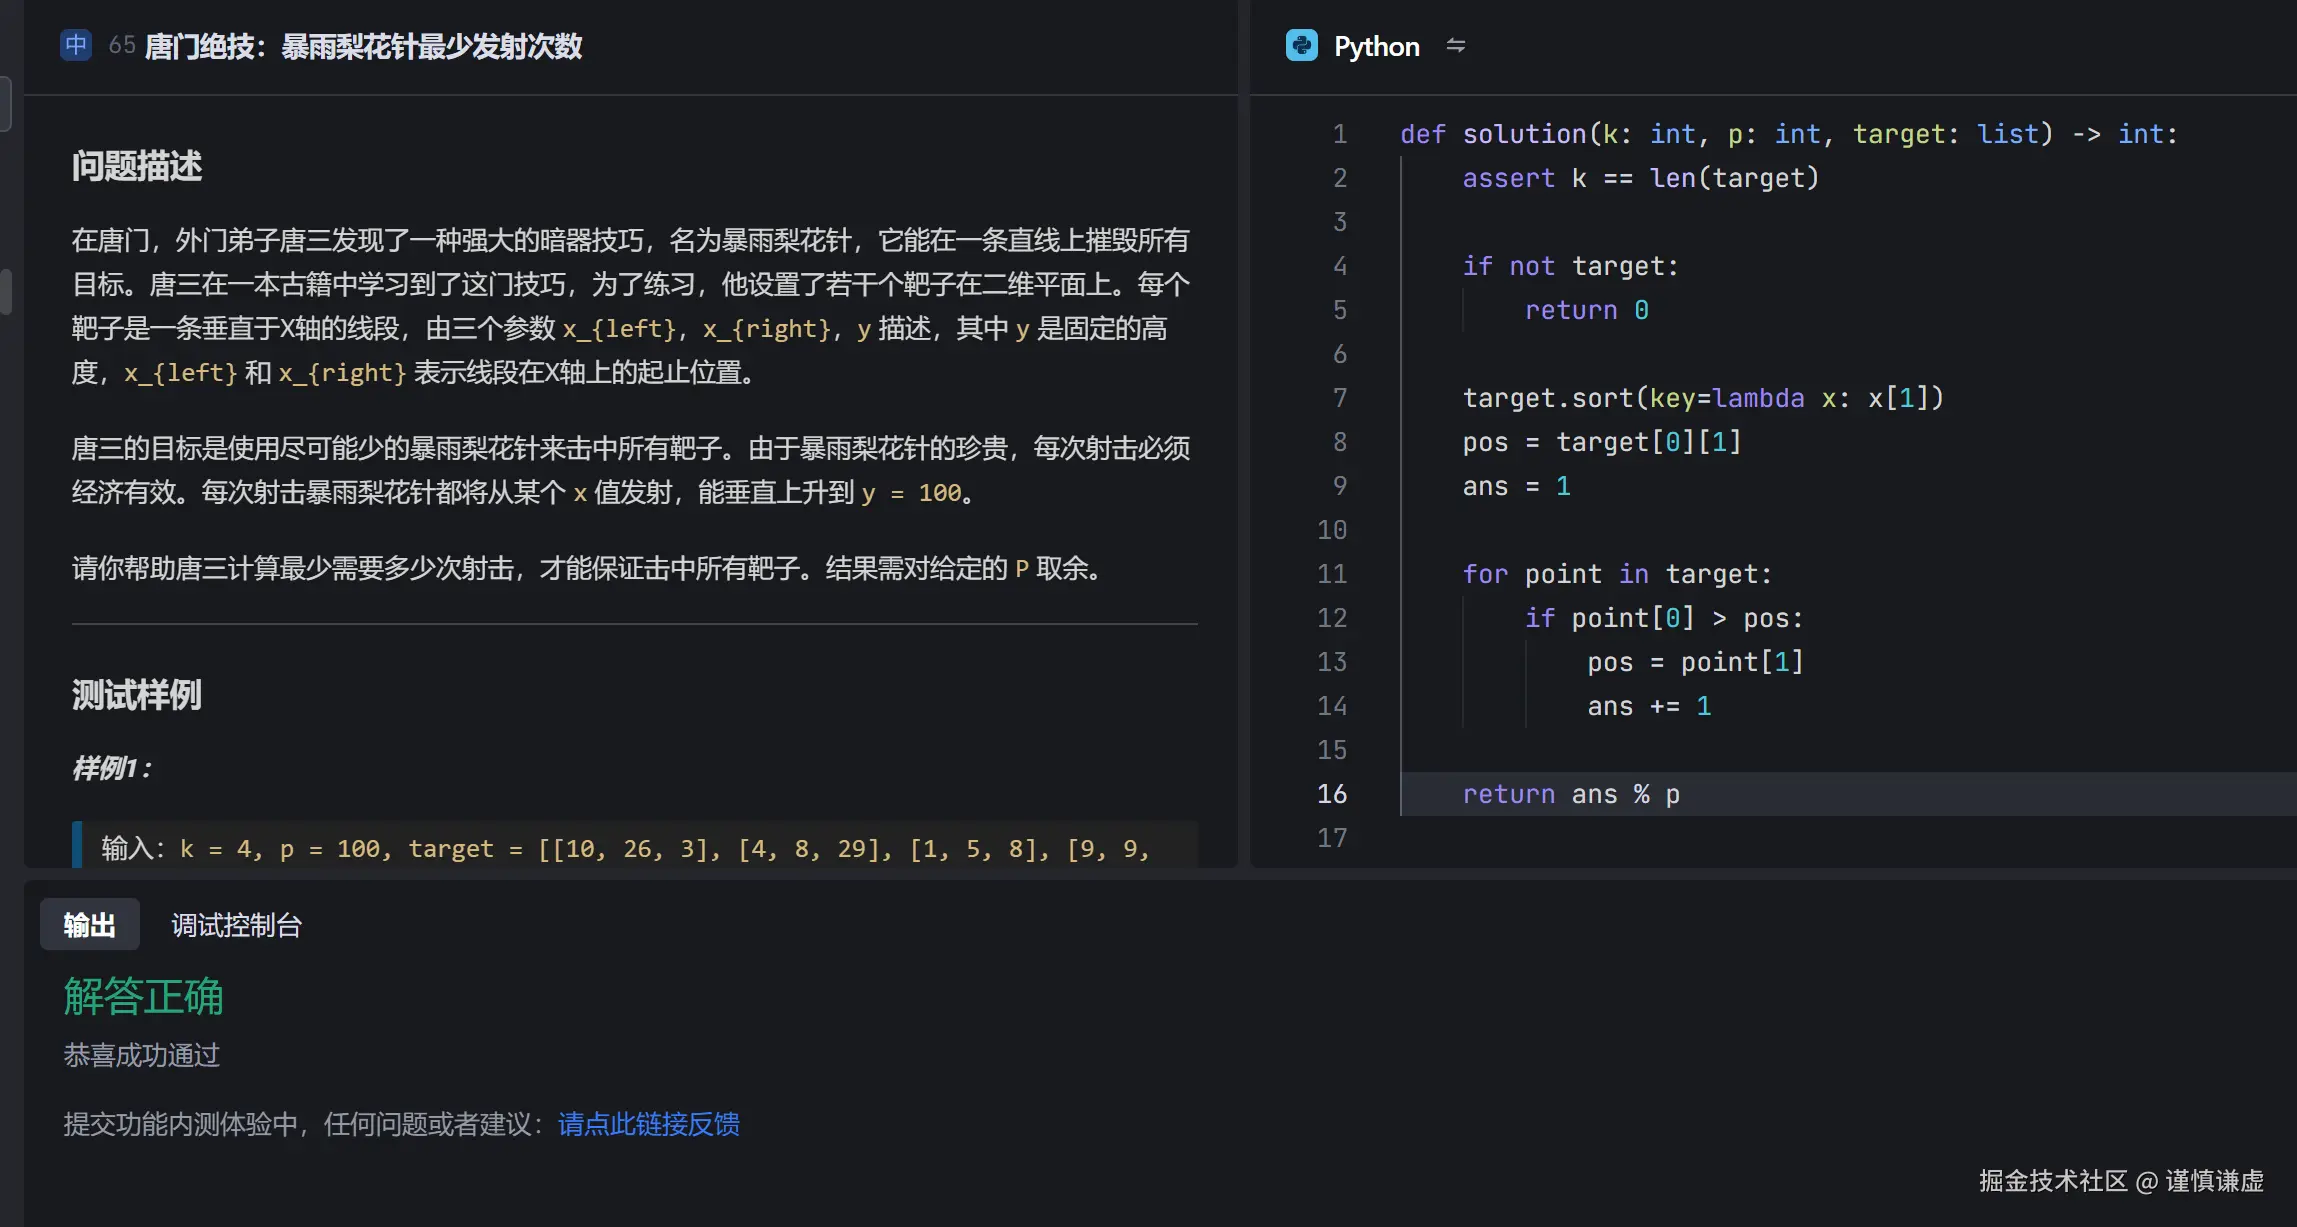The height and width of the screenshot is (1227, 2297).
Task: Click the language switch arrows next to Python
Action: click(1456, 45)
